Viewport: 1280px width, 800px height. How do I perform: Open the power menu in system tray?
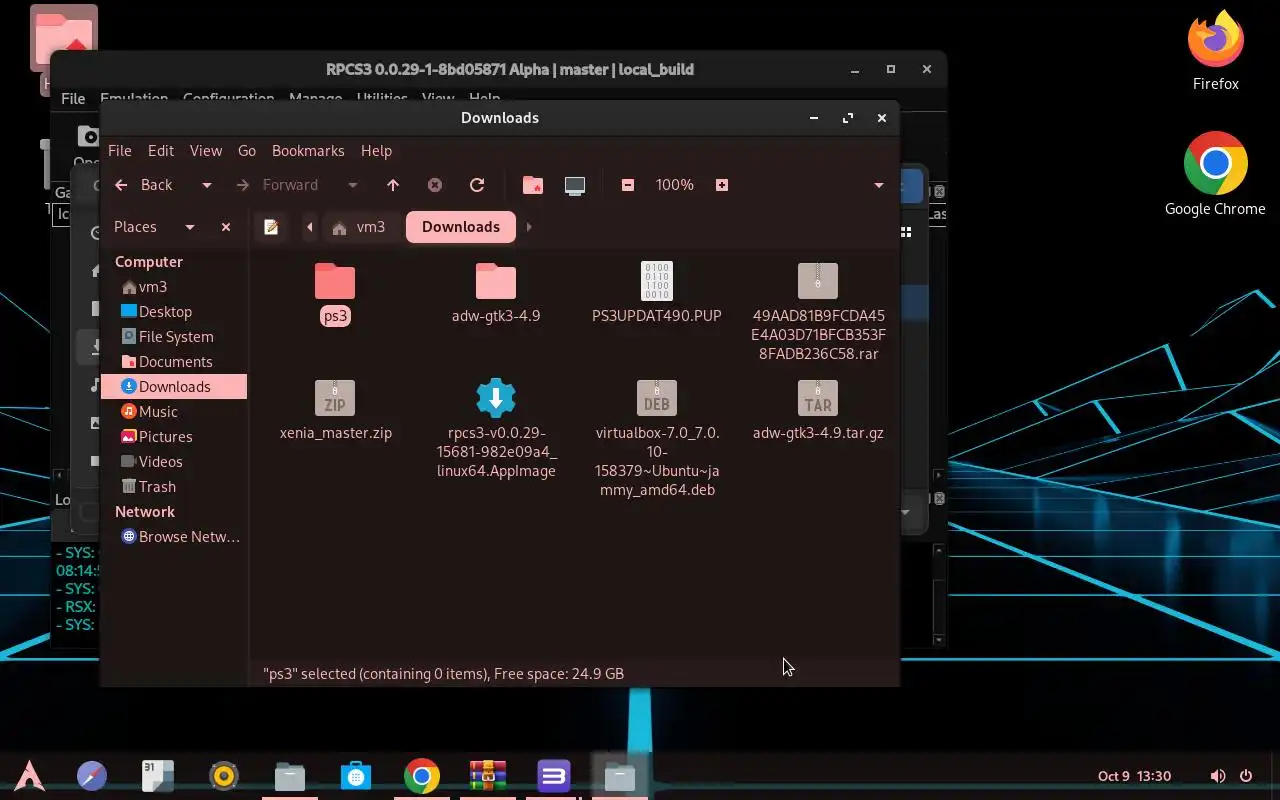pyautogui.click(x=1246, y=776)
